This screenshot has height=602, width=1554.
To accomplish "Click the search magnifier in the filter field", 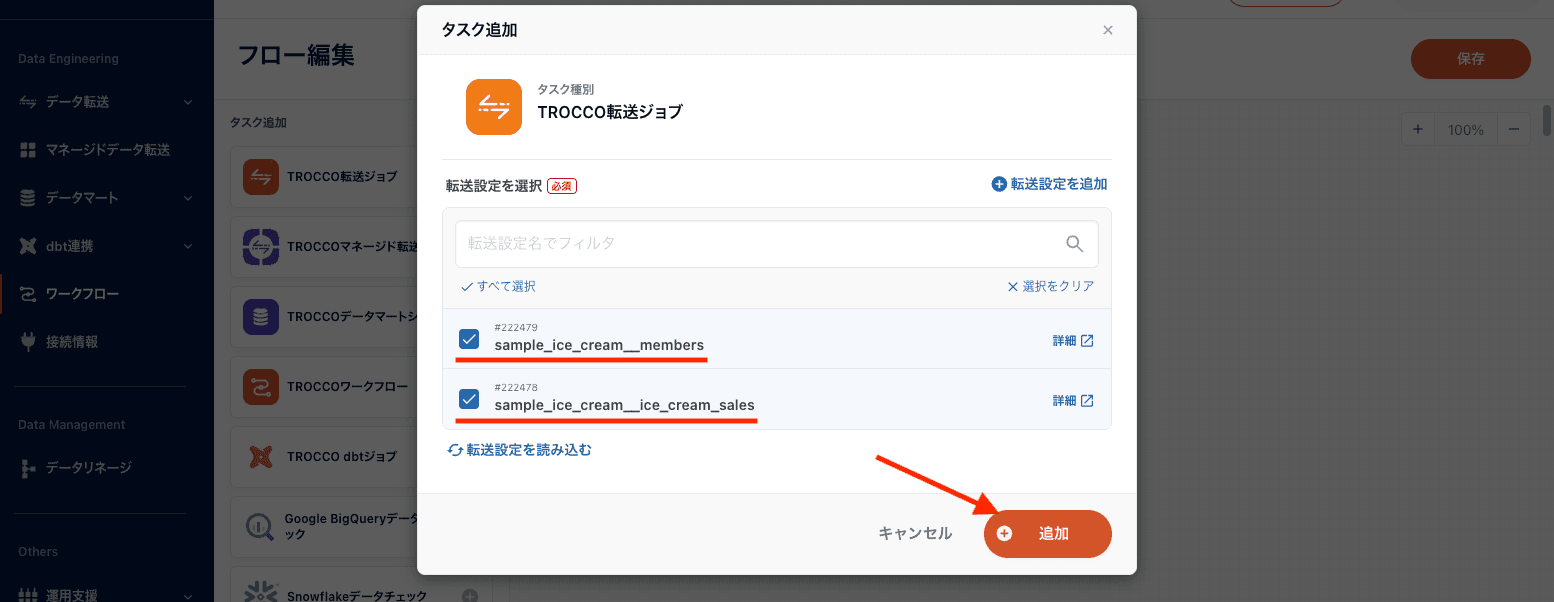I will [1075, 243].
